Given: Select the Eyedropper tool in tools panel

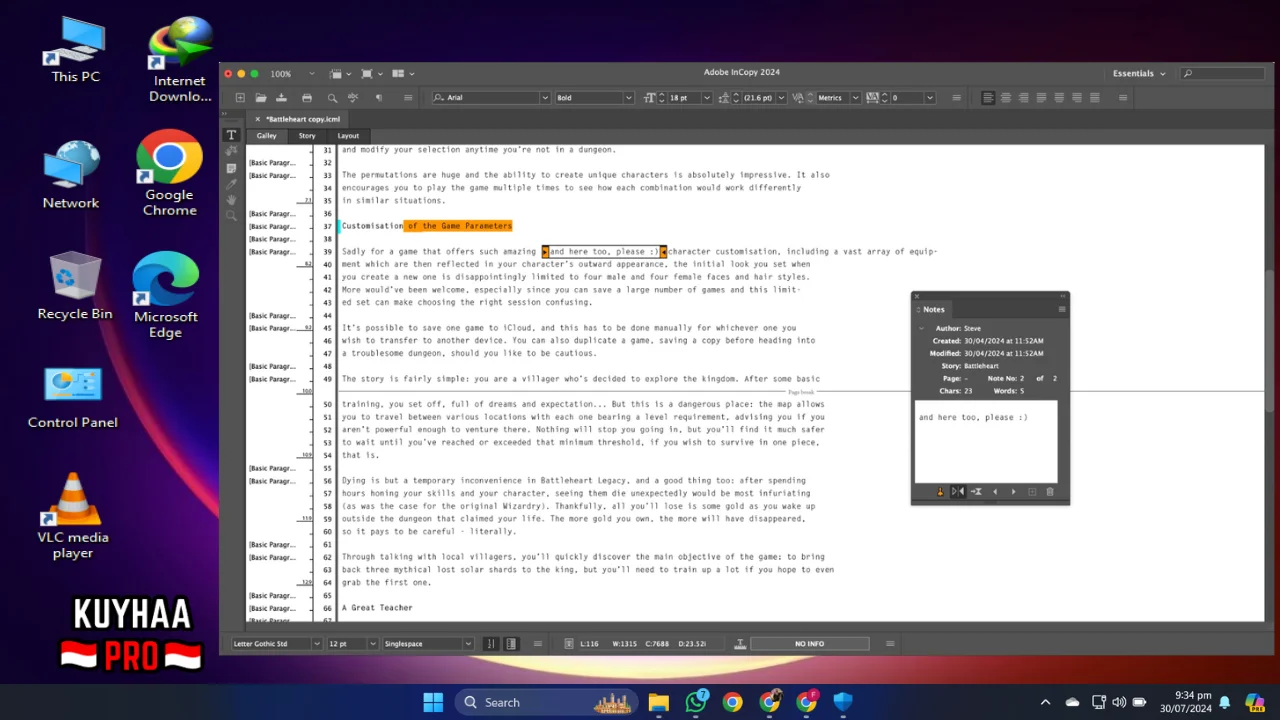Looking at the screenshot, I should [x=231, y=184].
